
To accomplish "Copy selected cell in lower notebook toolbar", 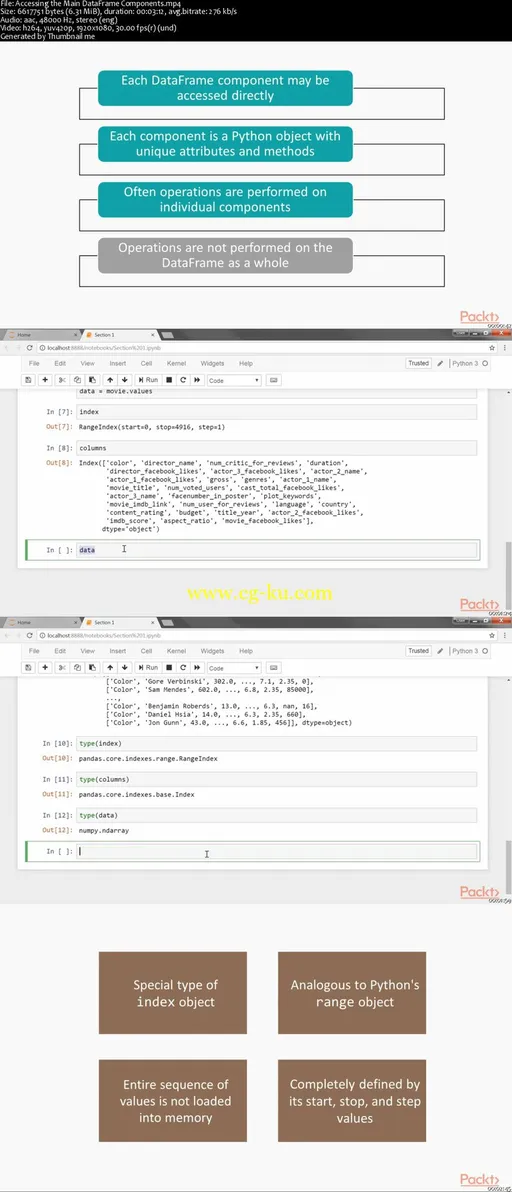I will tap(77, 667).
